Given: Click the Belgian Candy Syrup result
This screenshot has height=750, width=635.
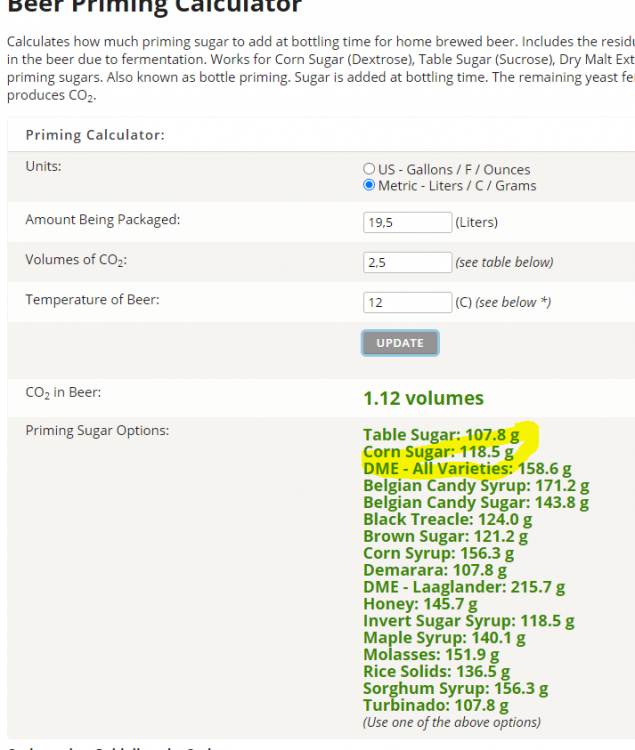Looking at the screenshot, I should [476, 486].
